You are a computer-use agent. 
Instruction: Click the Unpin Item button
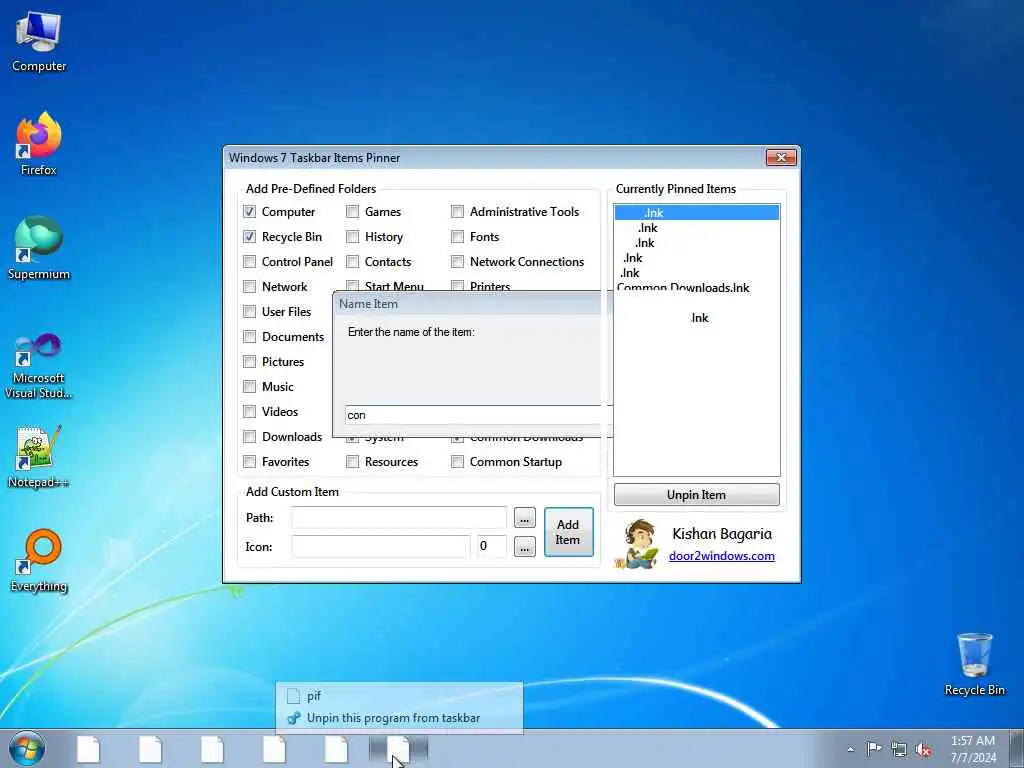pos(697,494)
